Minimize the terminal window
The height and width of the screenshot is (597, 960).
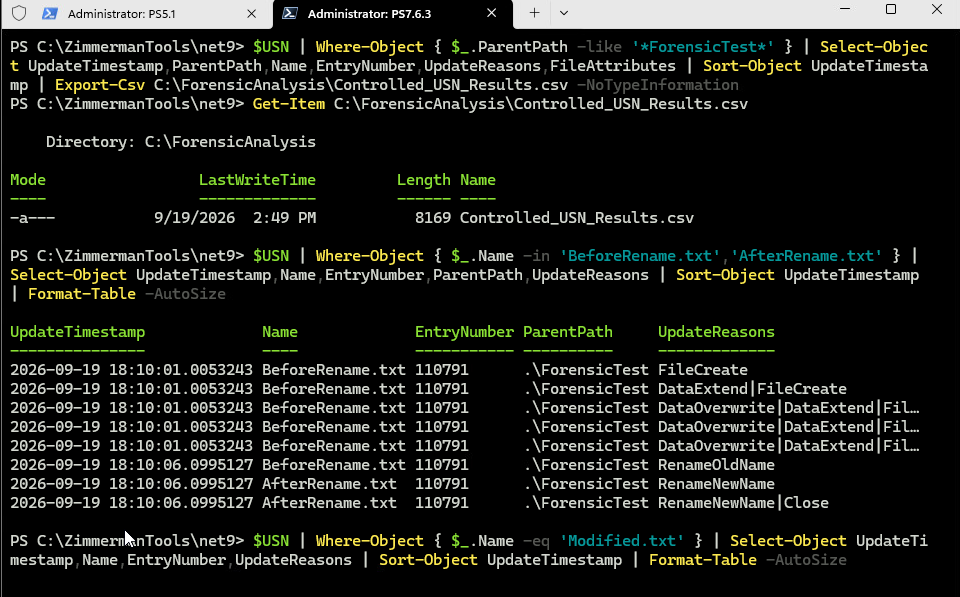(846, 9)
